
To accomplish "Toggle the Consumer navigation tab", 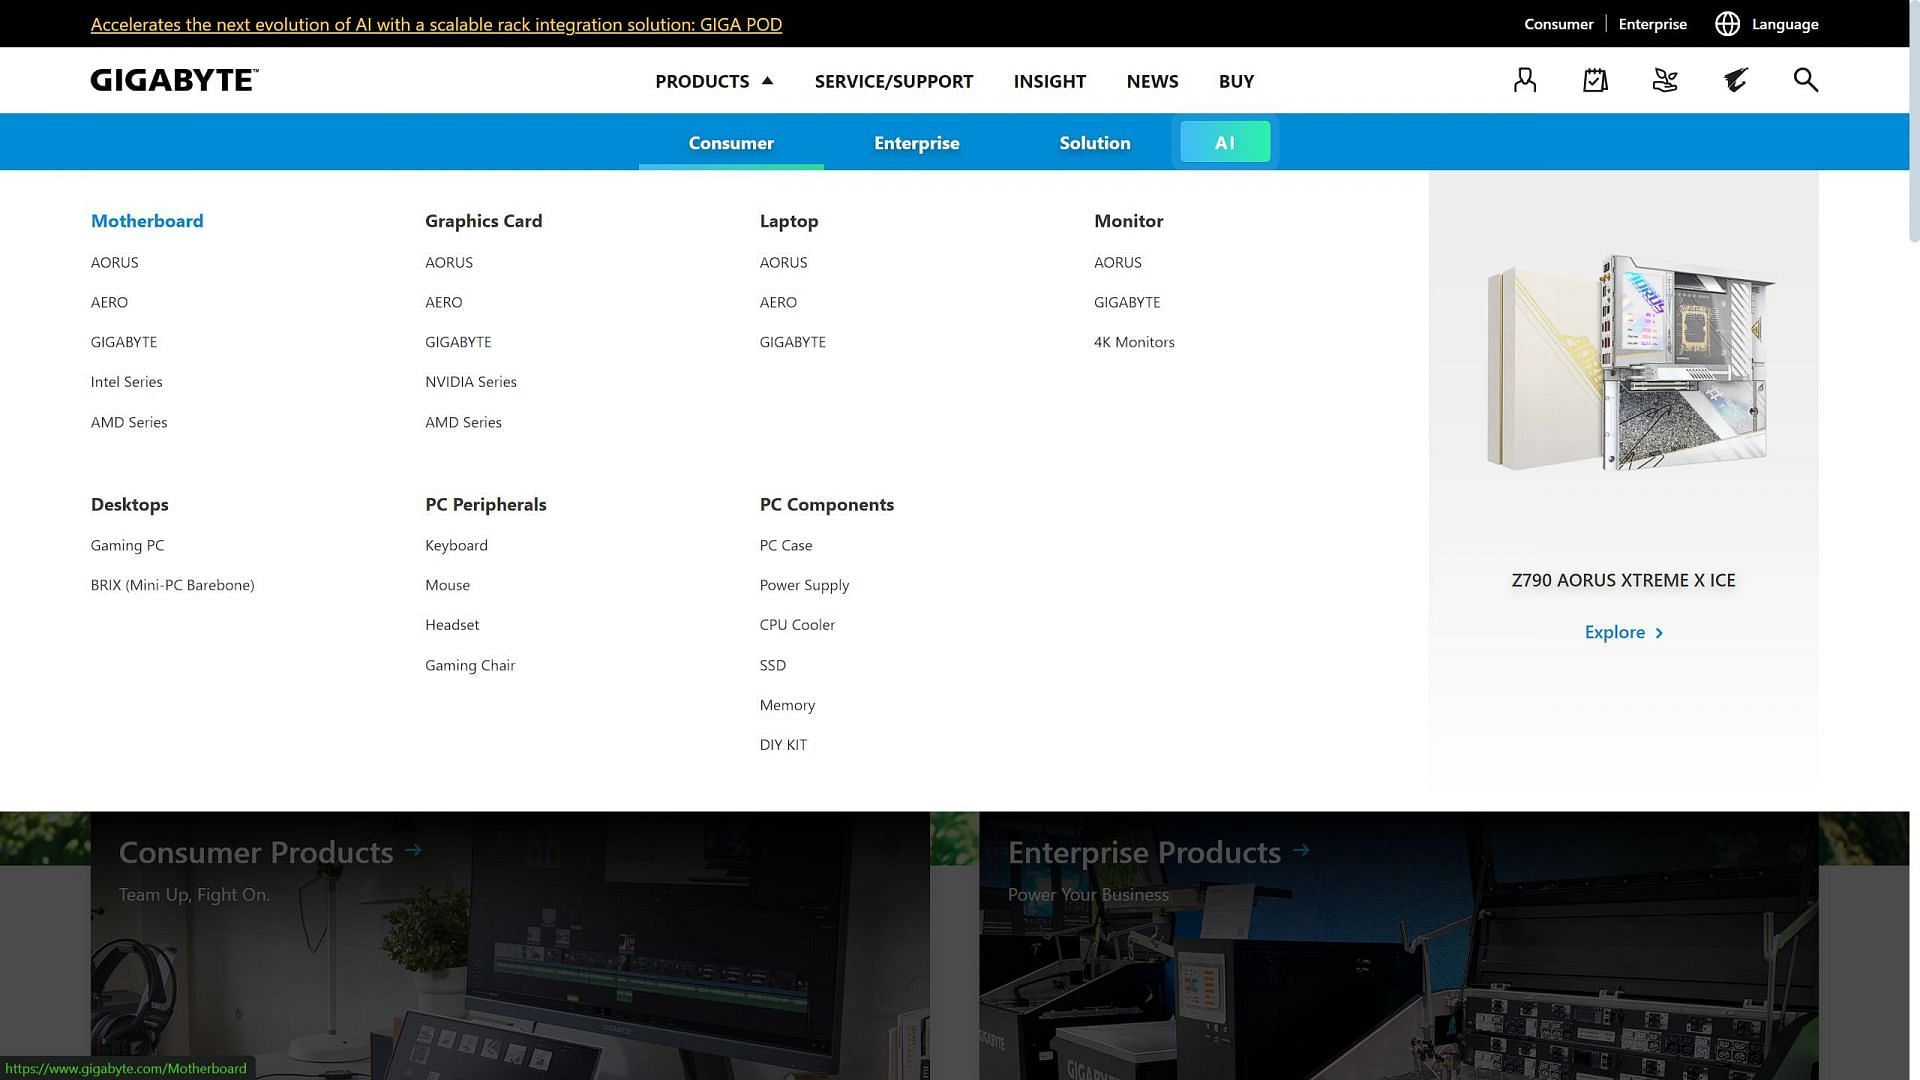I will [x=731, y=141].
